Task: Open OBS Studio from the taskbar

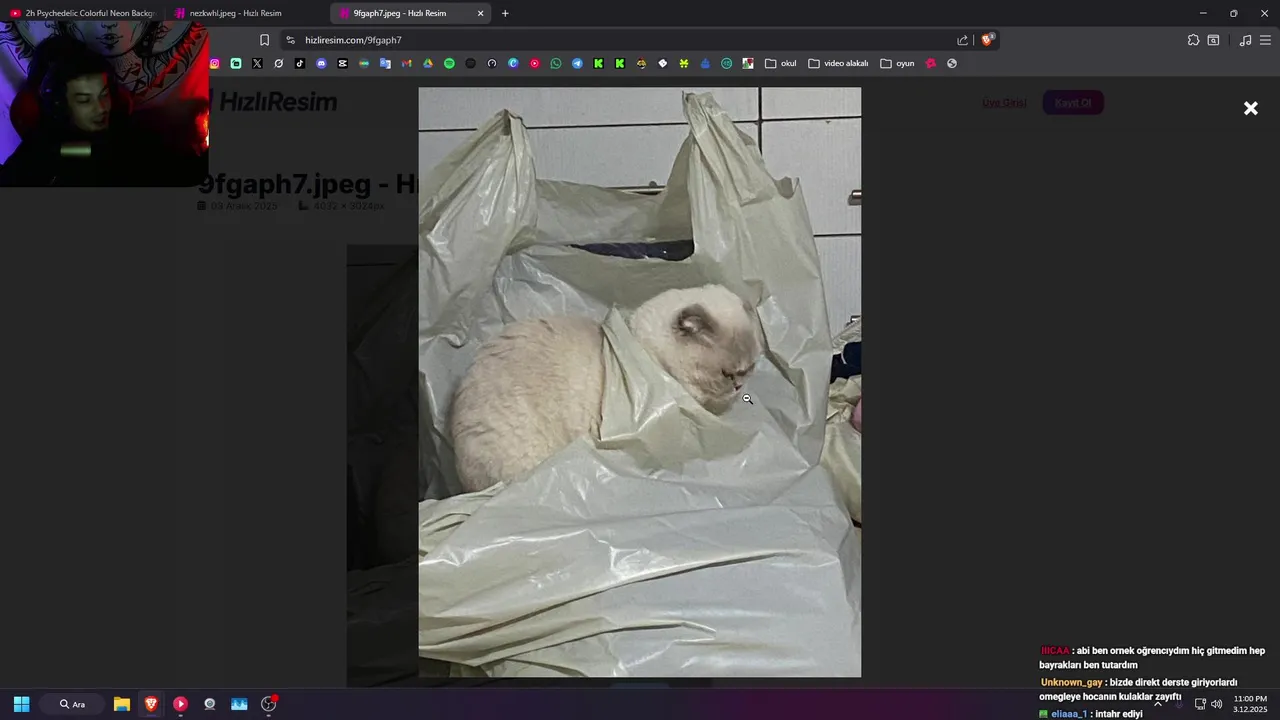Action: click(268, 704)
